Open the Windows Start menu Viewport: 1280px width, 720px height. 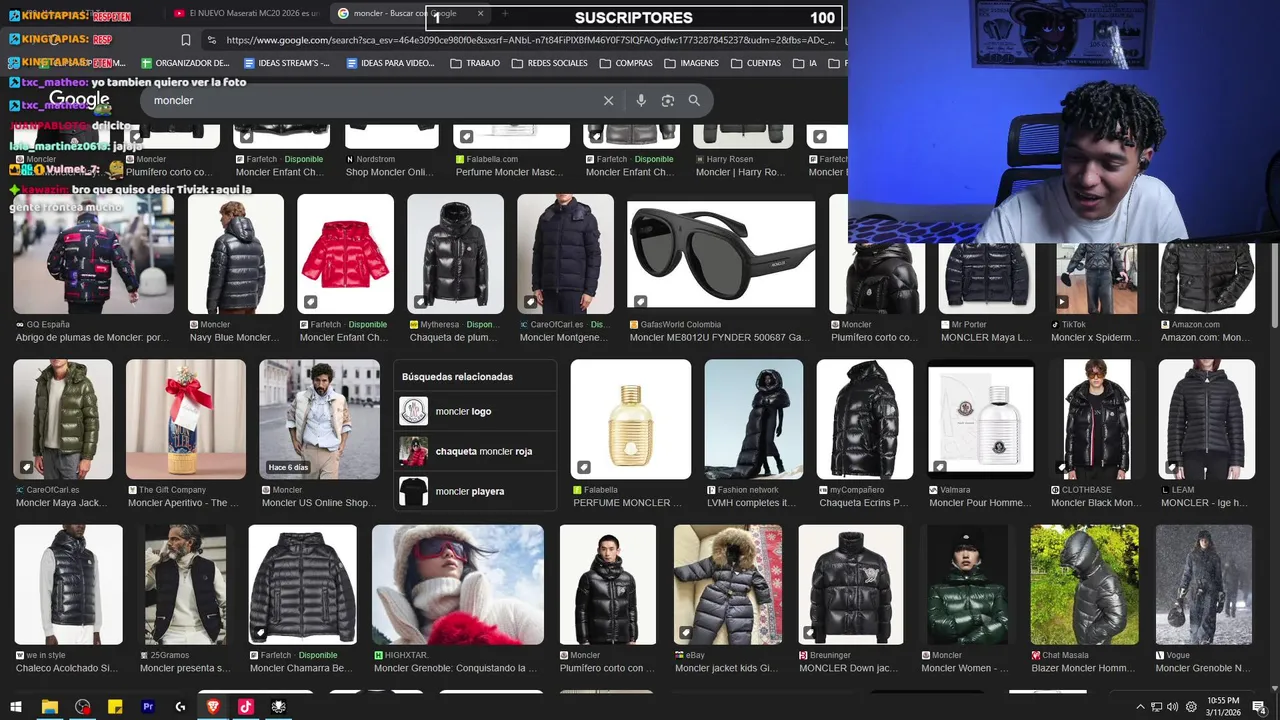point(17,706)
